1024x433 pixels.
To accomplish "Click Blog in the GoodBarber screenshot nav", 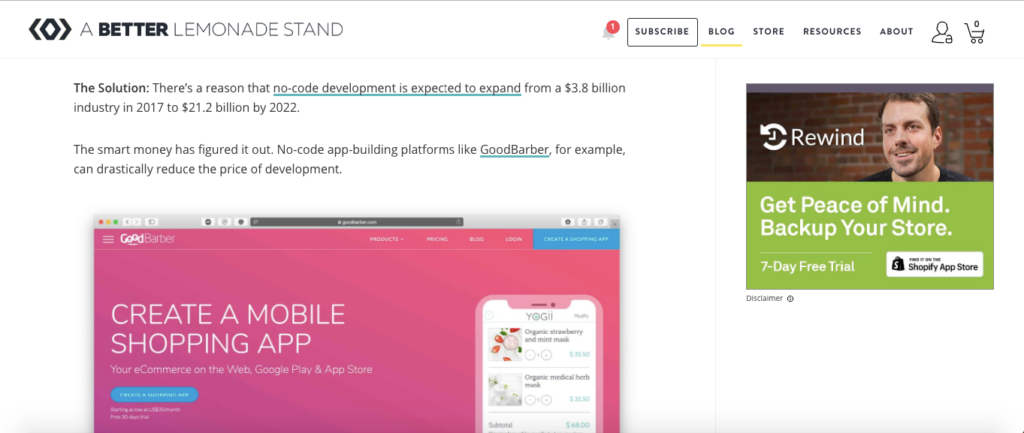I will click(x=476, y=240).
